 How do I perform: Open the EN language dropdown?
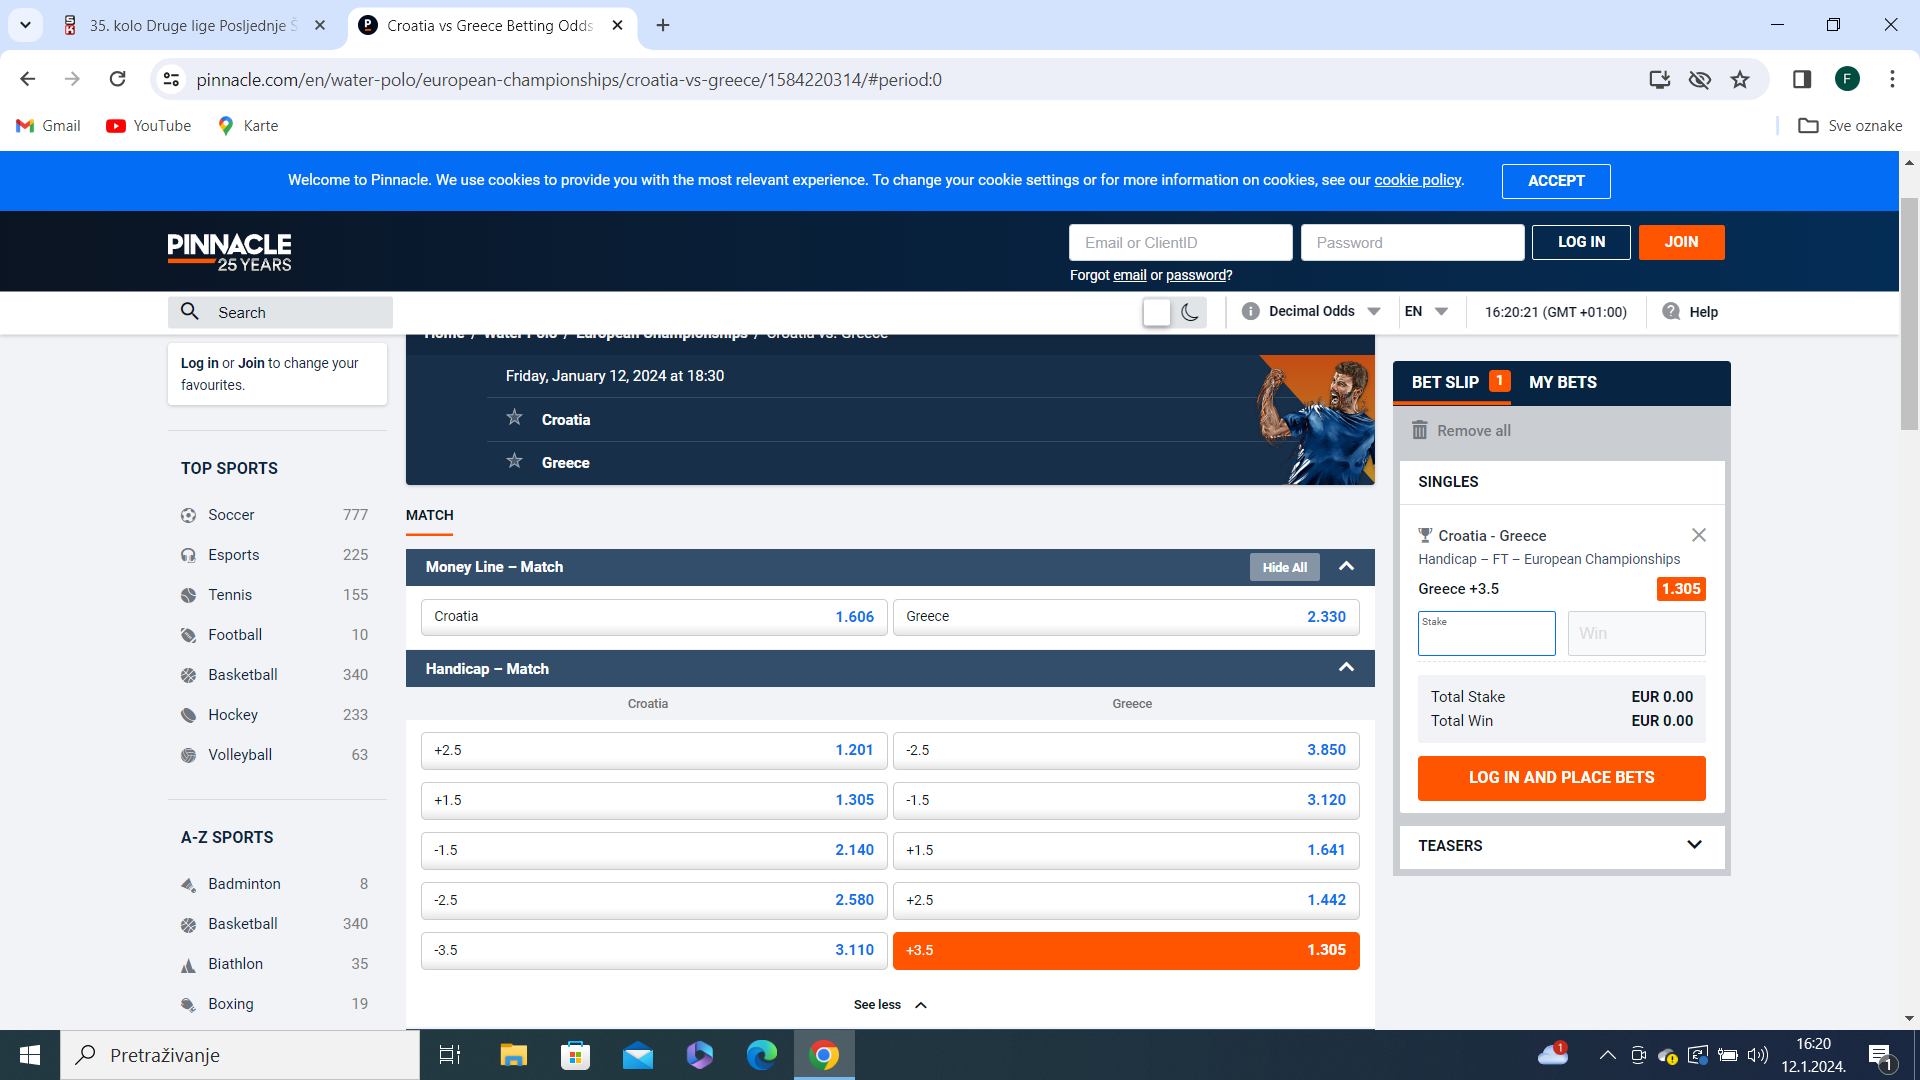1426,311
